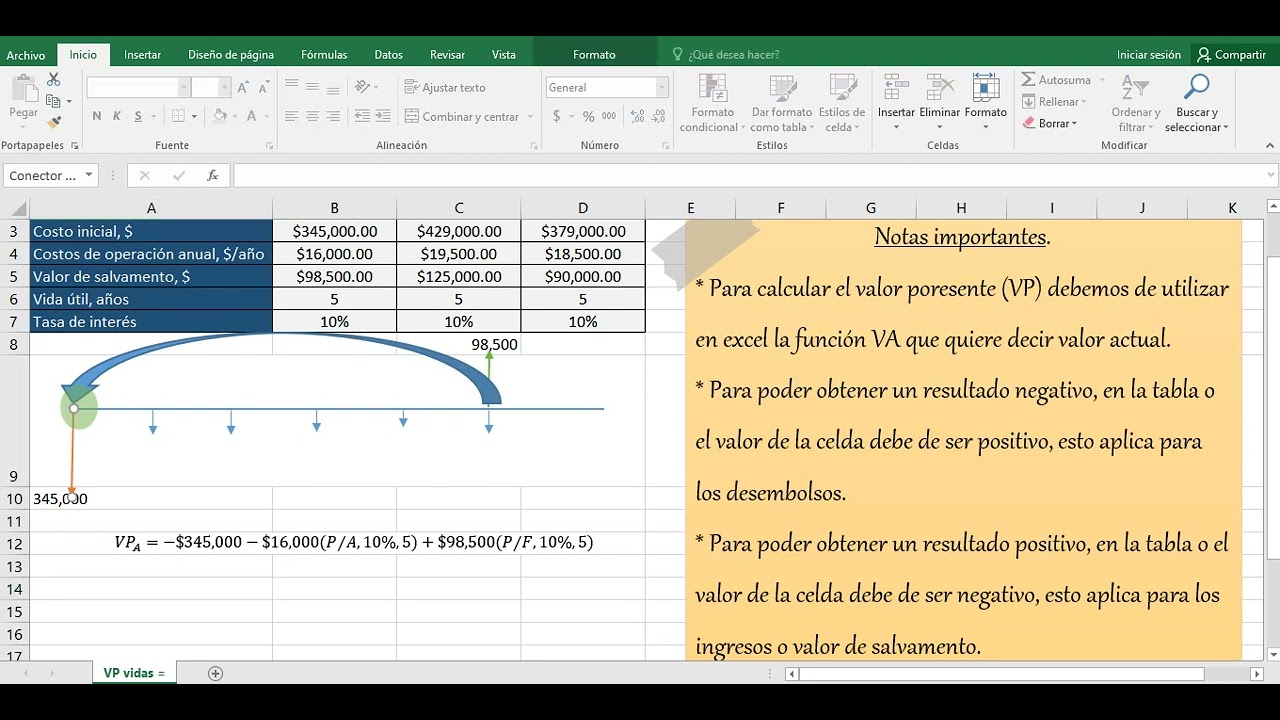Open Estilos de celda gallery
Screen dimensions: 1280x720
click(x=842, y=103)
